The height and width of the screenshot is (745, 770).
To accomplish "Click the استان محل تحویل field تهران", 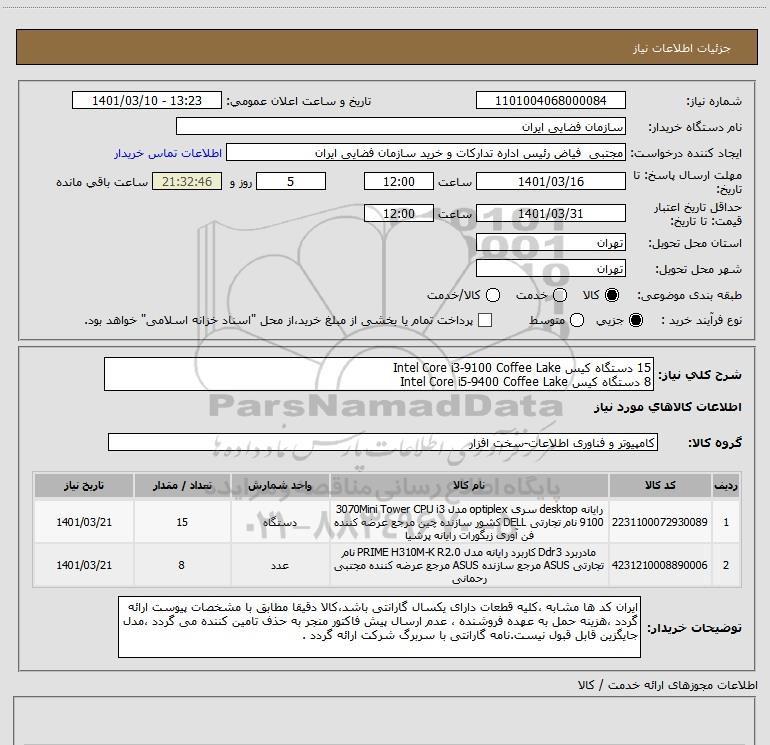I will point(550,242).
